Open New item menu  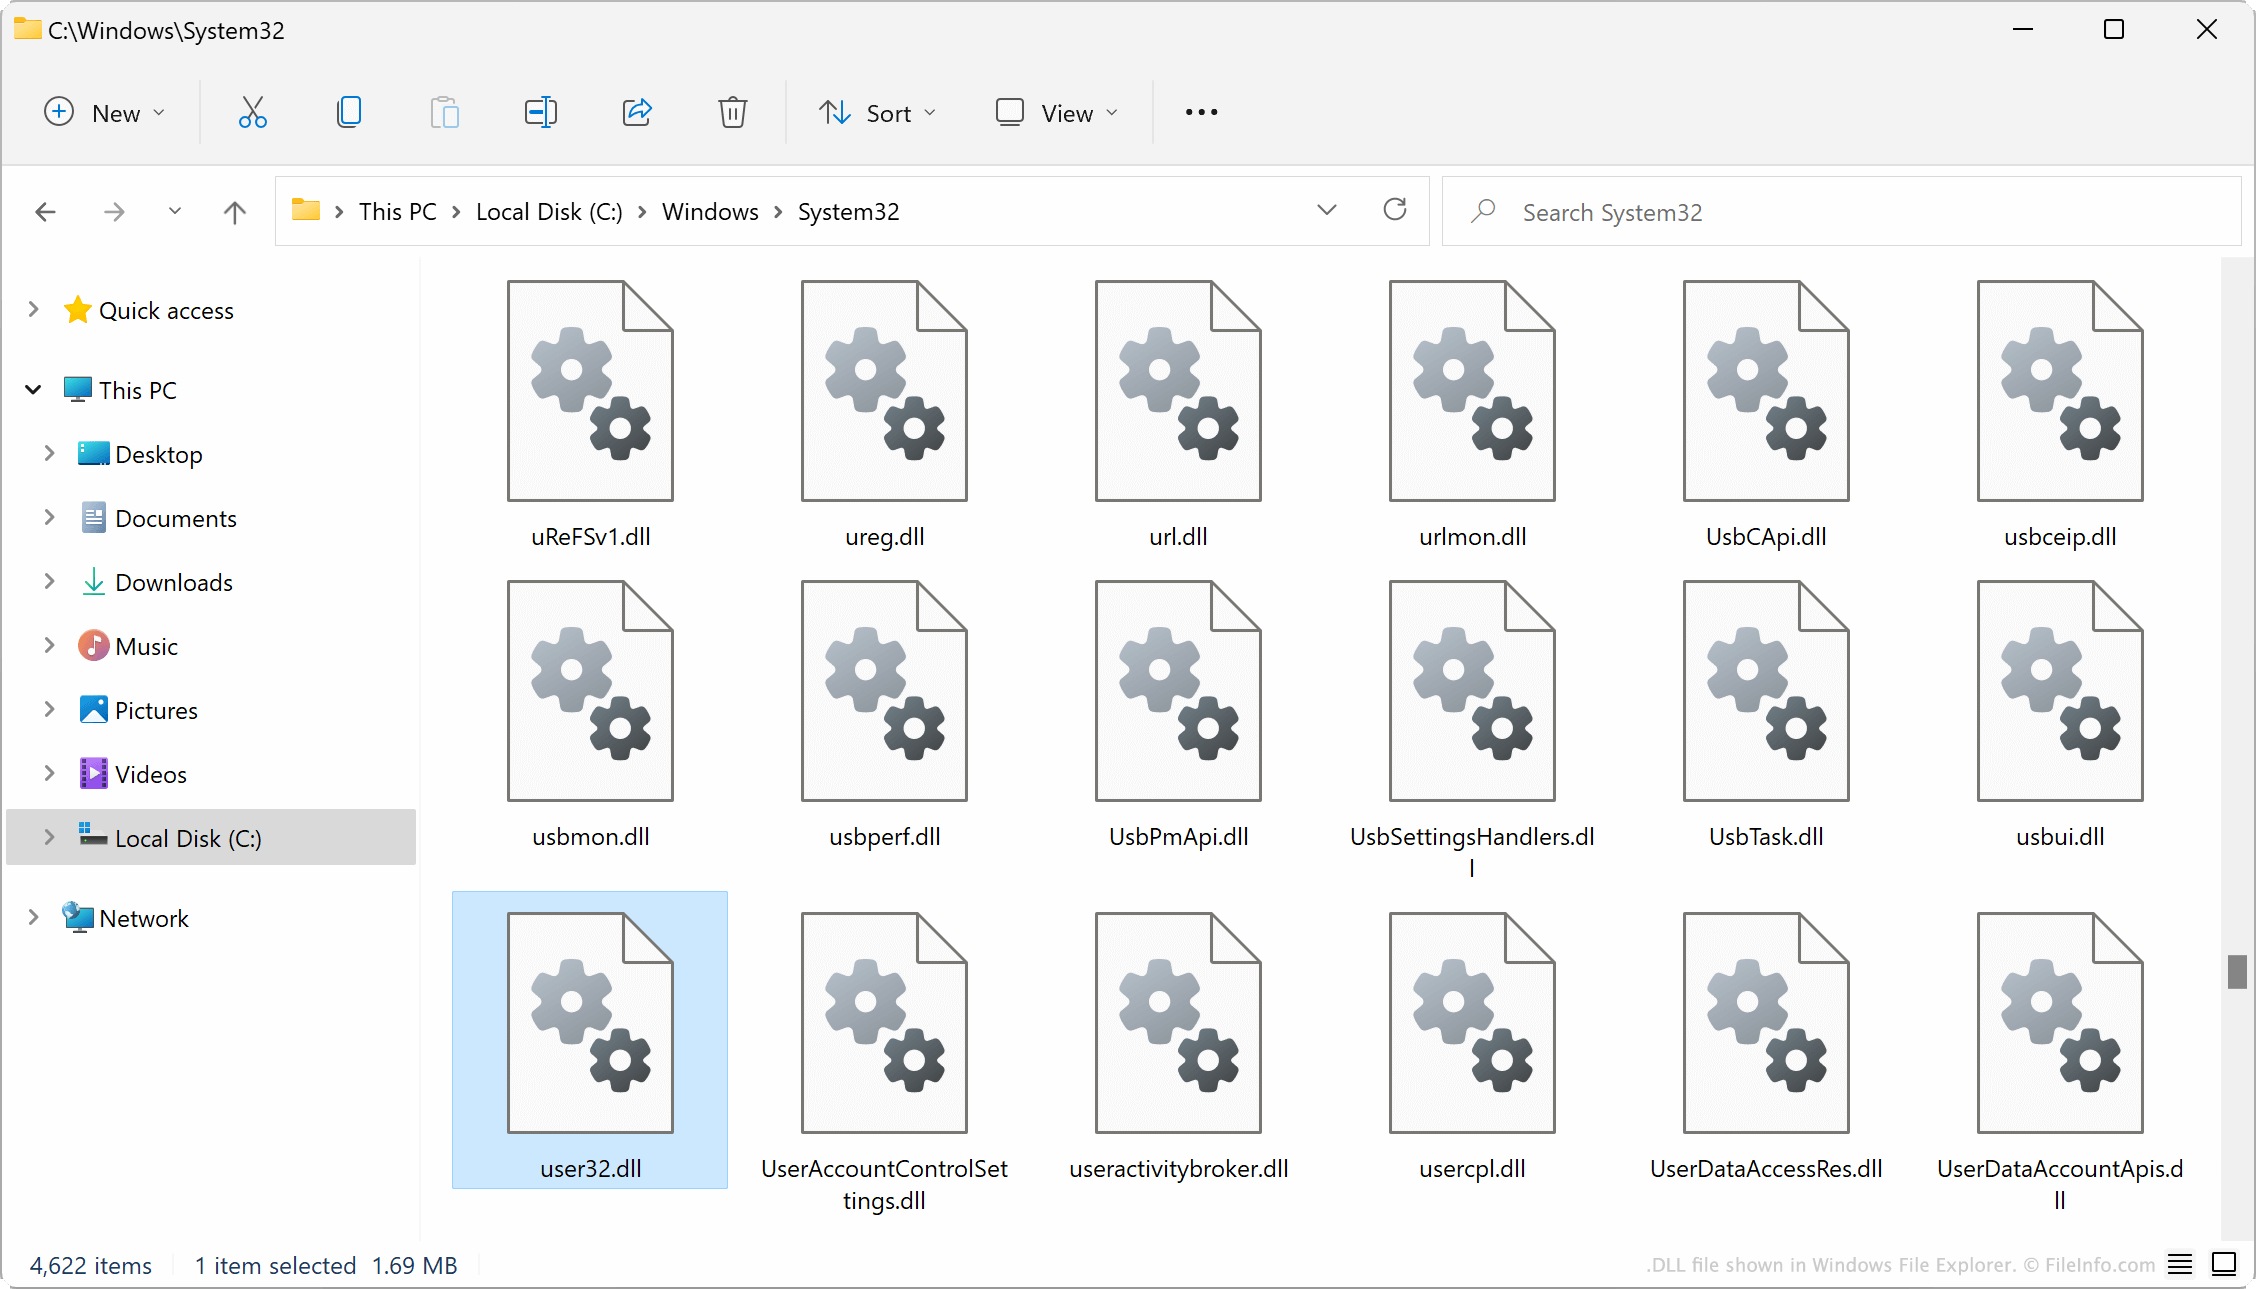click(x=104, y=112)
